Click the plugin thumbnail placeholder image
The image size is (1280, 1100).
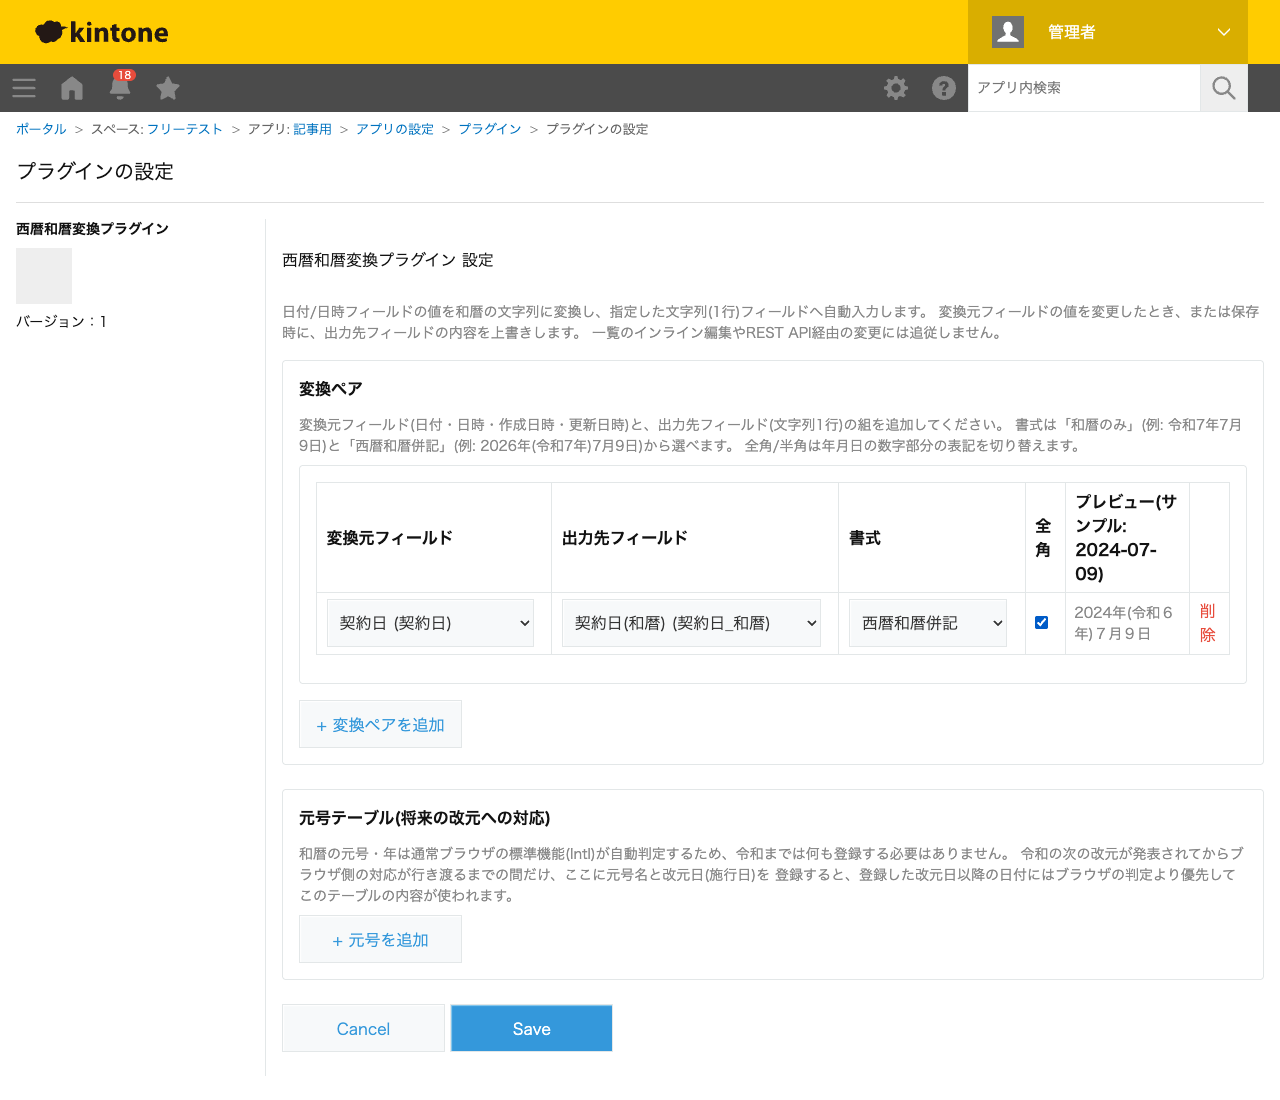coord(44,276)
